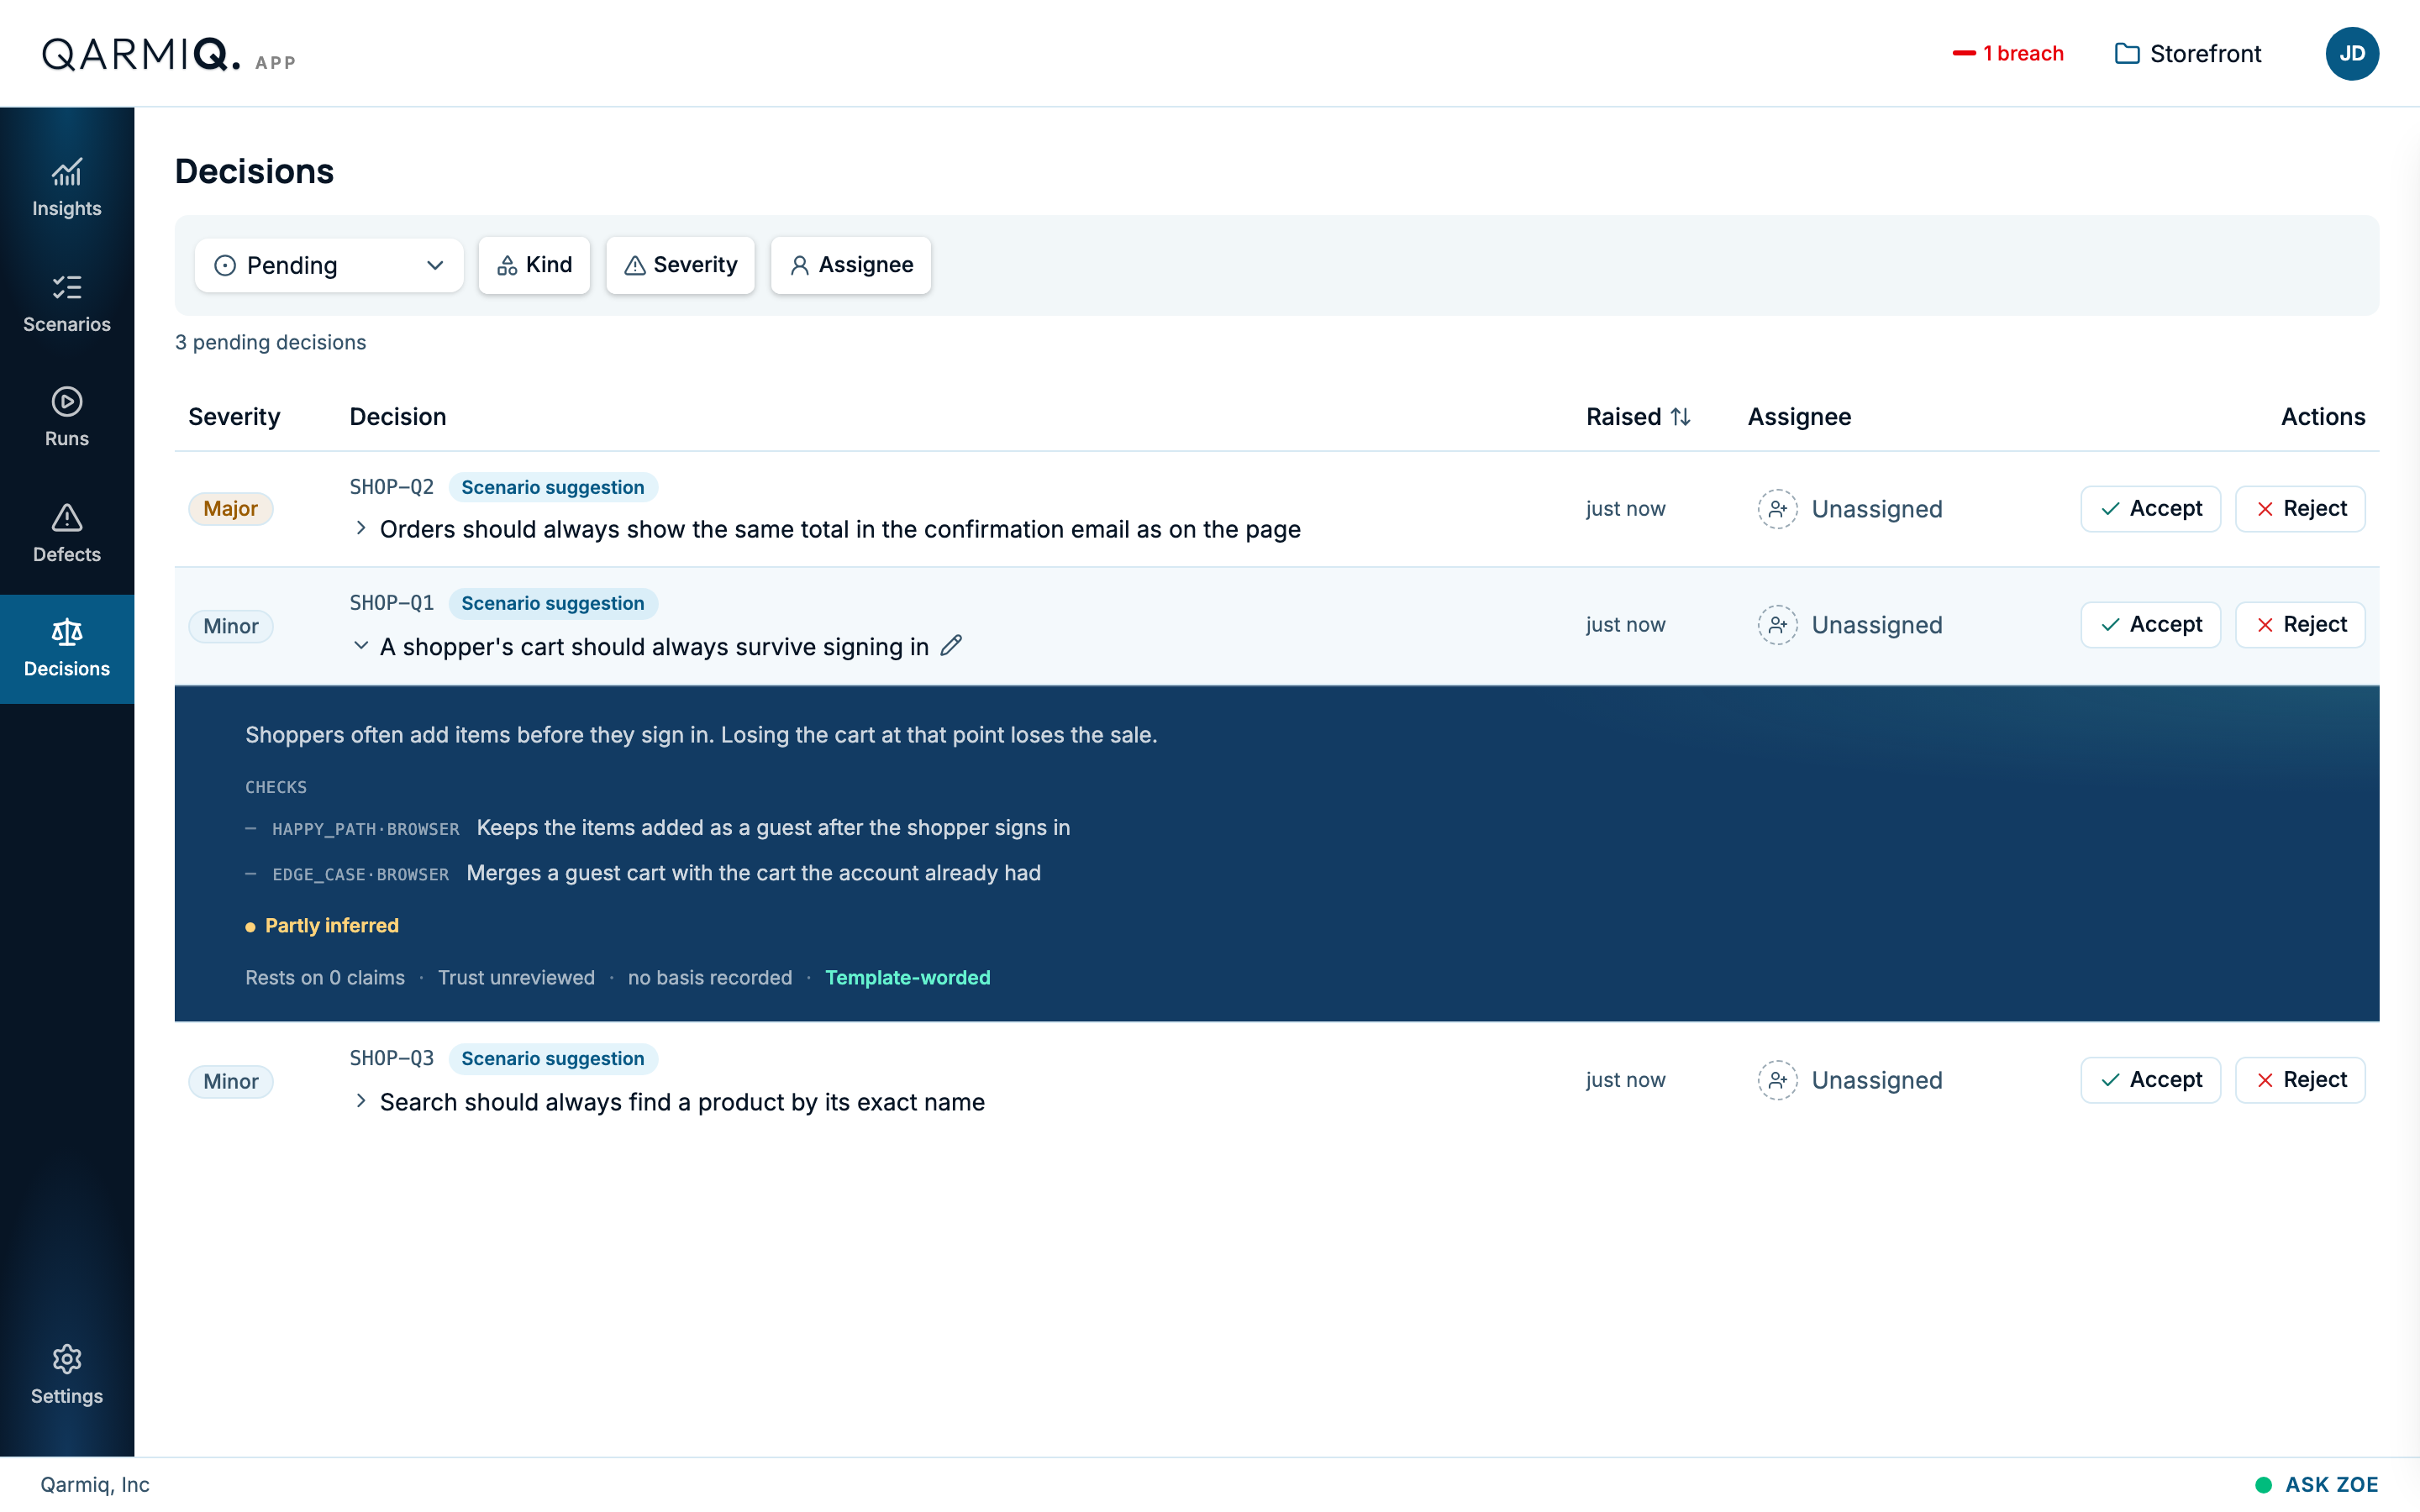Click the Minor badge on SHOP-Q3 row
The width and height of the screenshot is (2420, 1512).
(x=230, y=1081)
